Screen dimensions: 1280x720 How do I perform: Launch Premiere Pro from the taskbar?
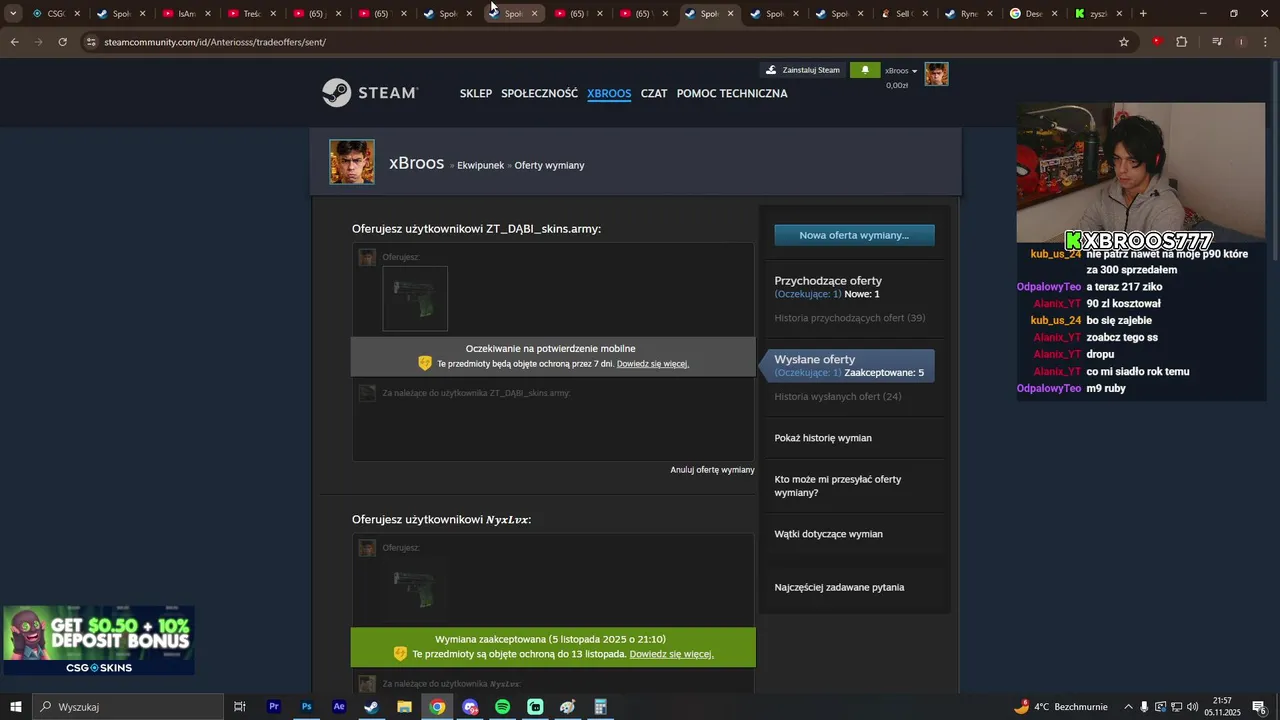pyautogui.click(x=273, y=707)
